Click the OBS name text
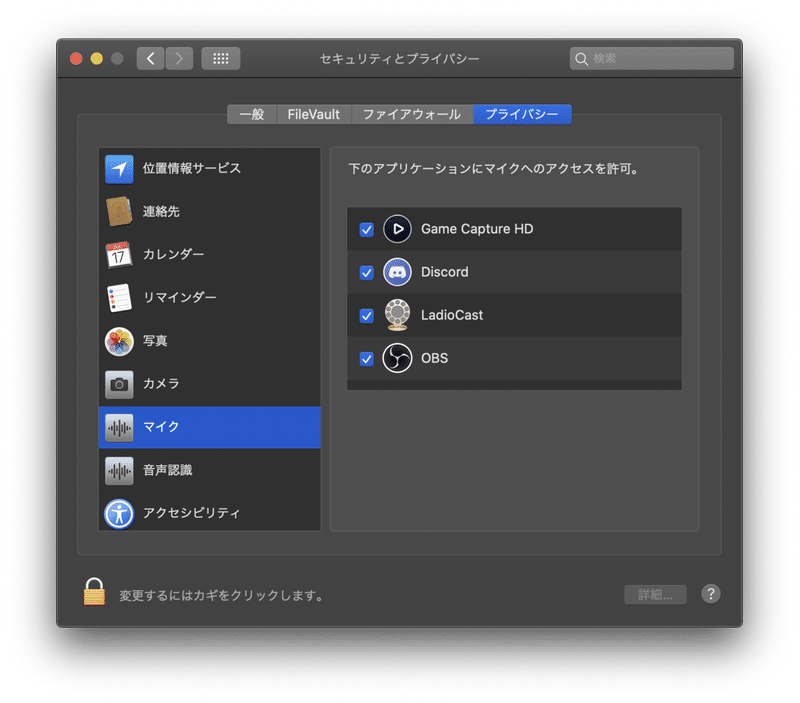The width and height of the screenshot is (800, 703). (434, 358)
